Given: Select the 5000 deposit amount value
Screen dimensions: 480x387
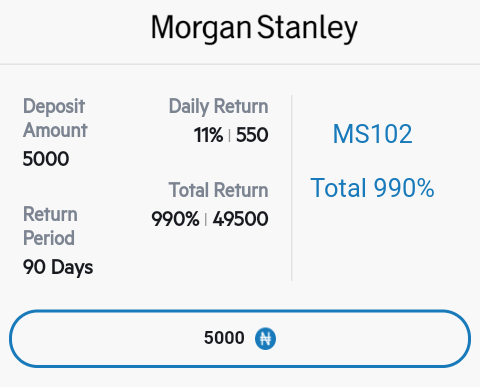Looking at the screenshot, I should click(46, 159).
